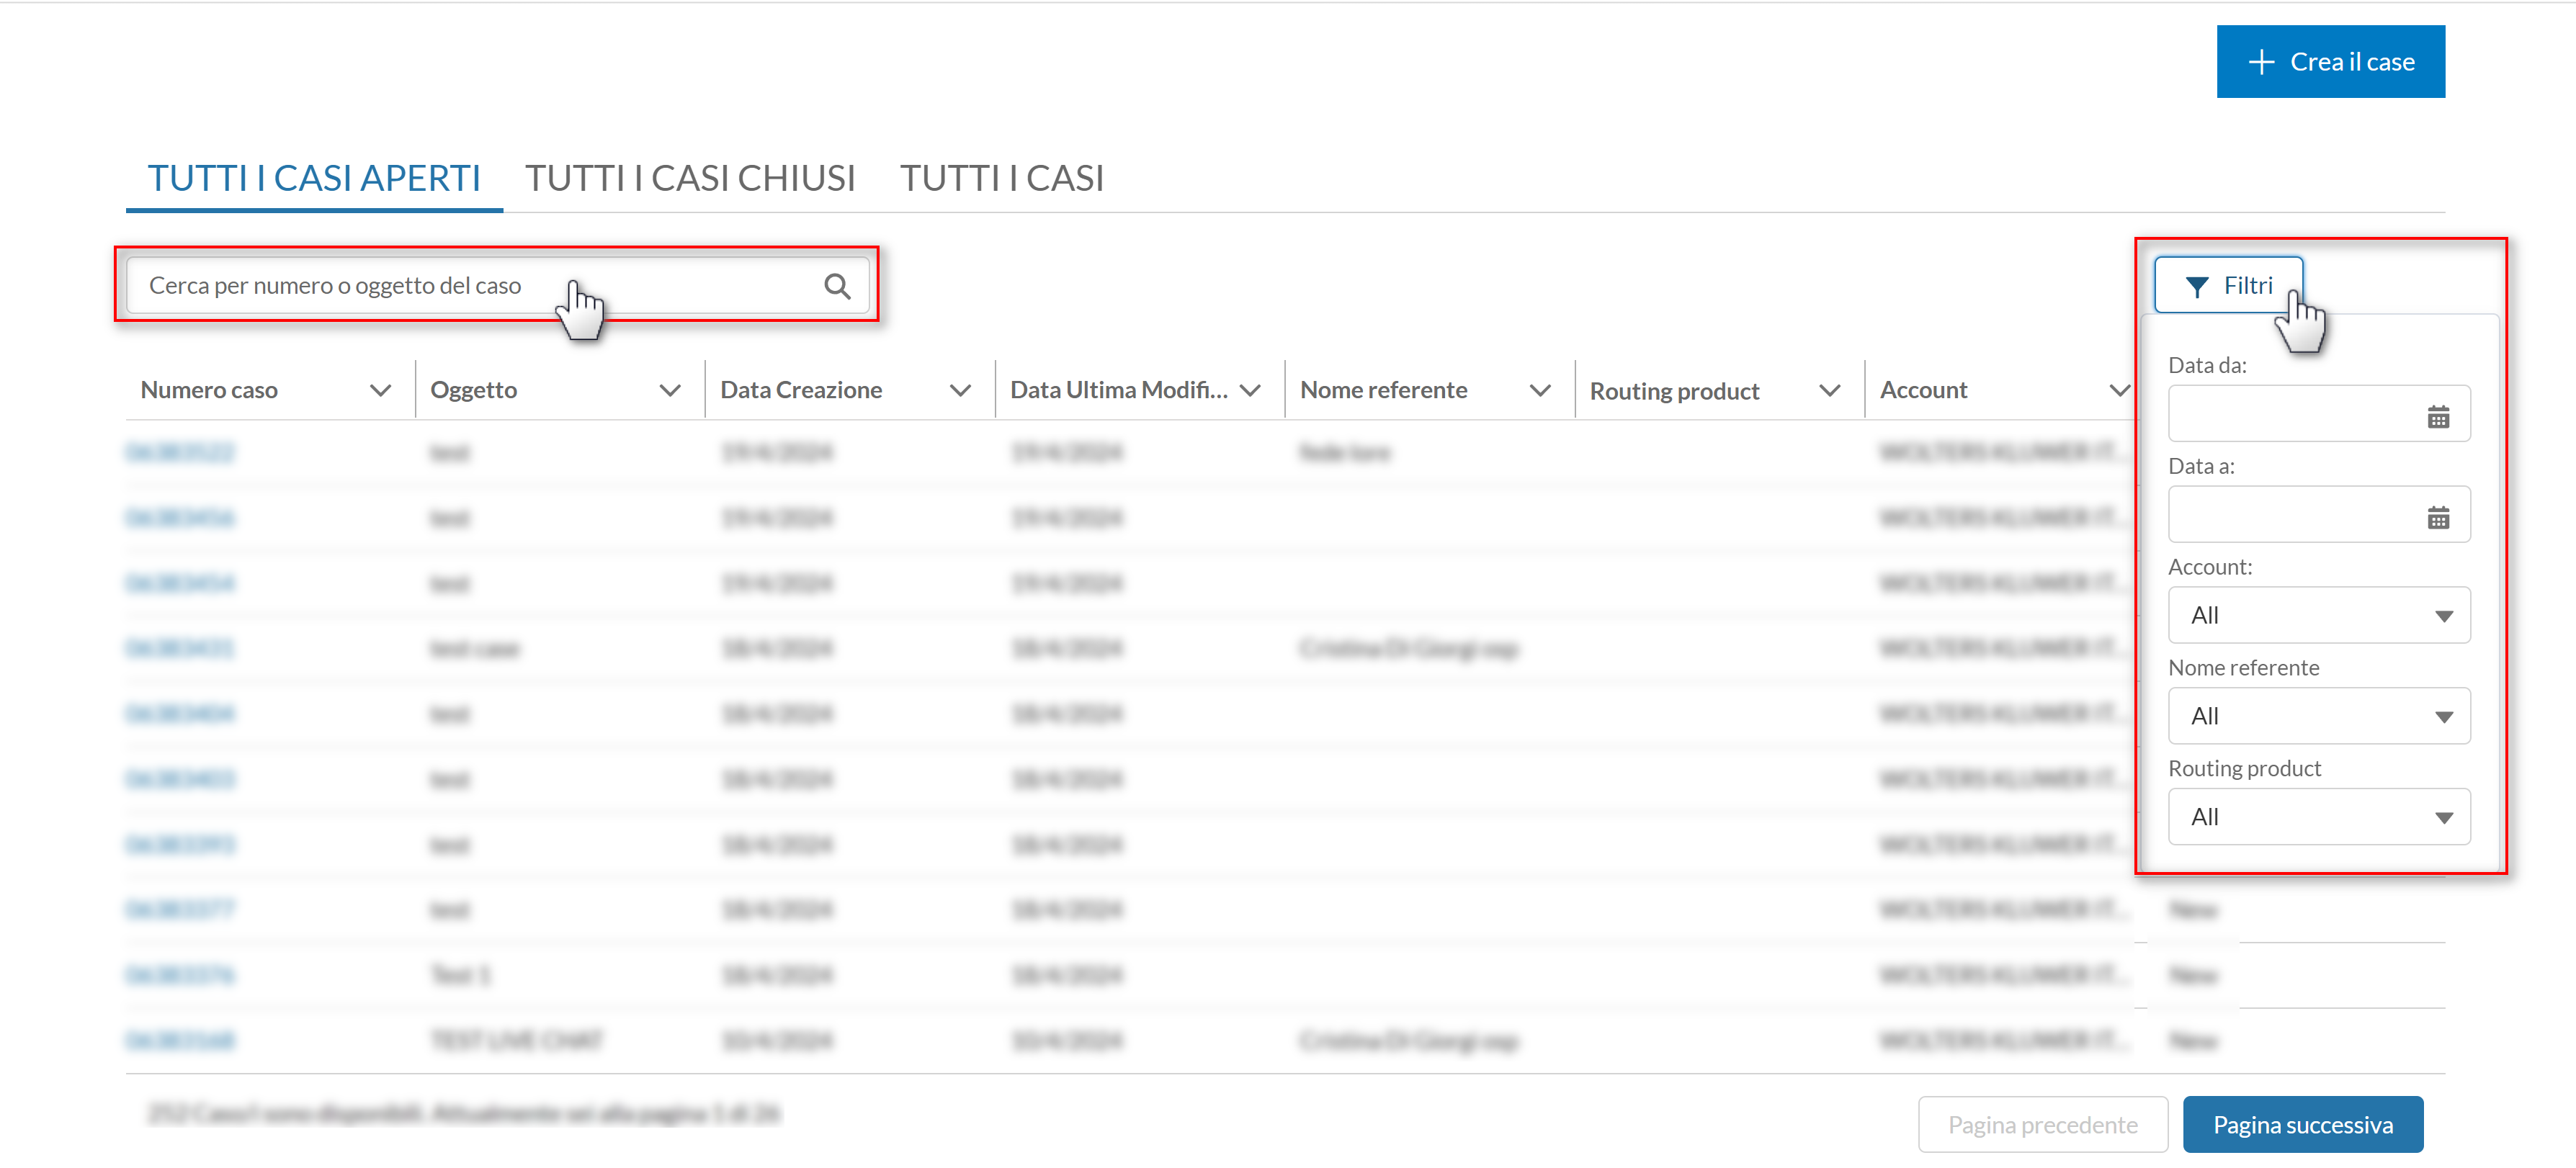Image resolution: width=2576 pixels, height=1168 pixels.
Task: Switch to the Tutti i casi tab
Action: click(x=1001, y=178)
